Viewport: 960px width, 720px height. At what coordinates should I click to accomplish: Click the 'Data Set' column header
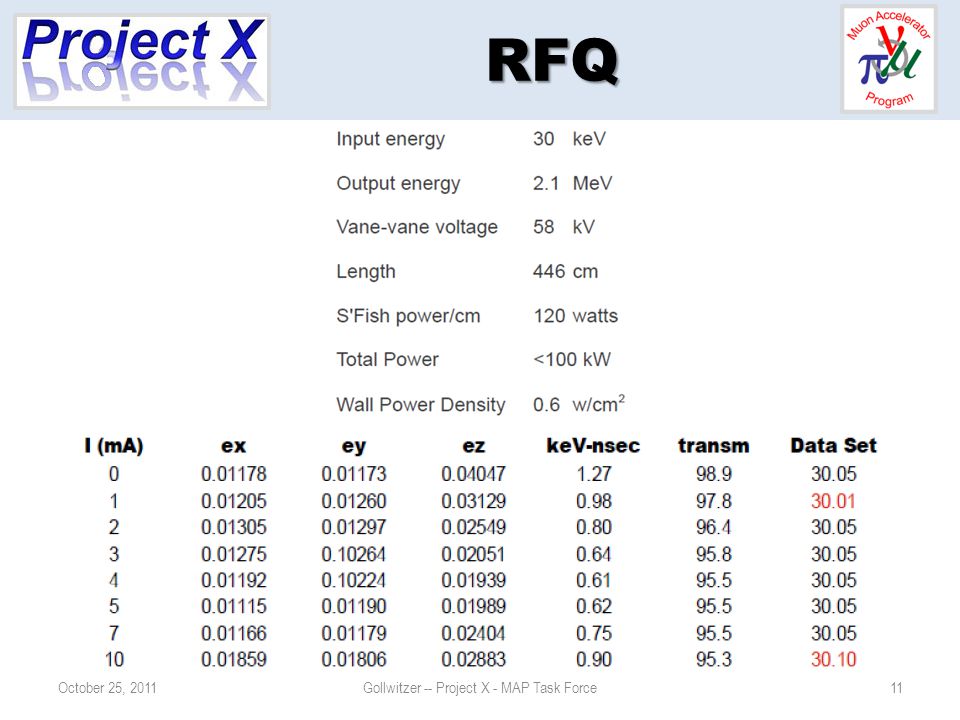[x=833, y=445]
